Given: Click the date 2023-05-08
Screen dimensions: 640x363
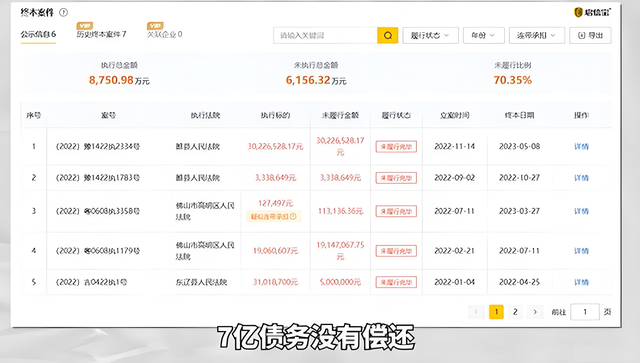Looking at the screenshot, I should click(x=519, y=147).
